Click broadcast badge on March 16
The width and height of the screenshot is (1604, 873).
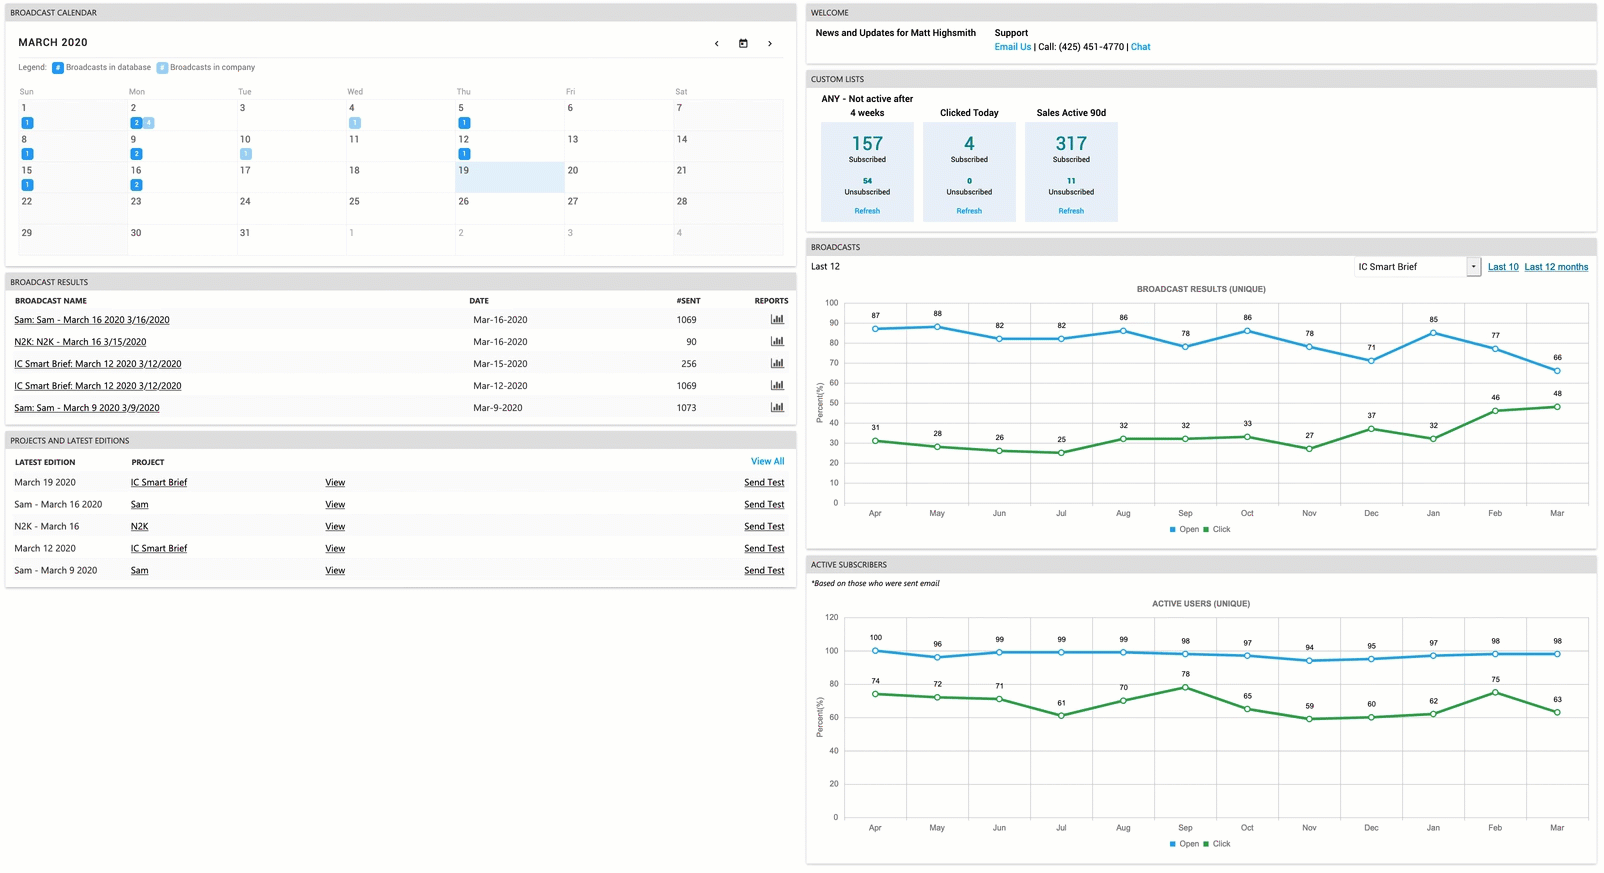coord(136,185)
